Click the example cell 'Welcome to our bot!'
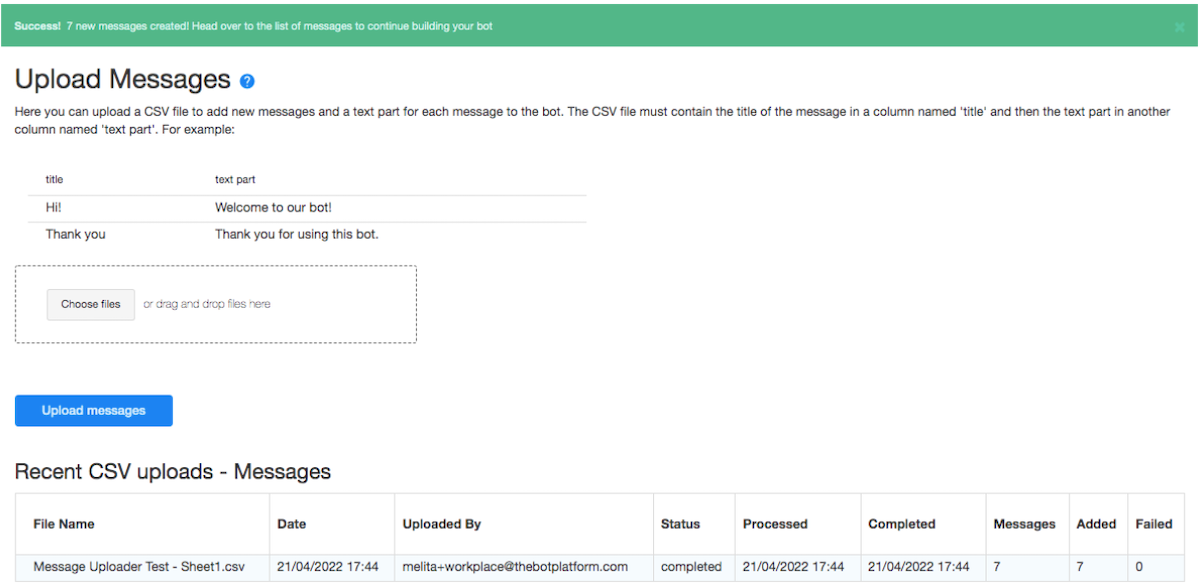 click(x=273, y=208)
